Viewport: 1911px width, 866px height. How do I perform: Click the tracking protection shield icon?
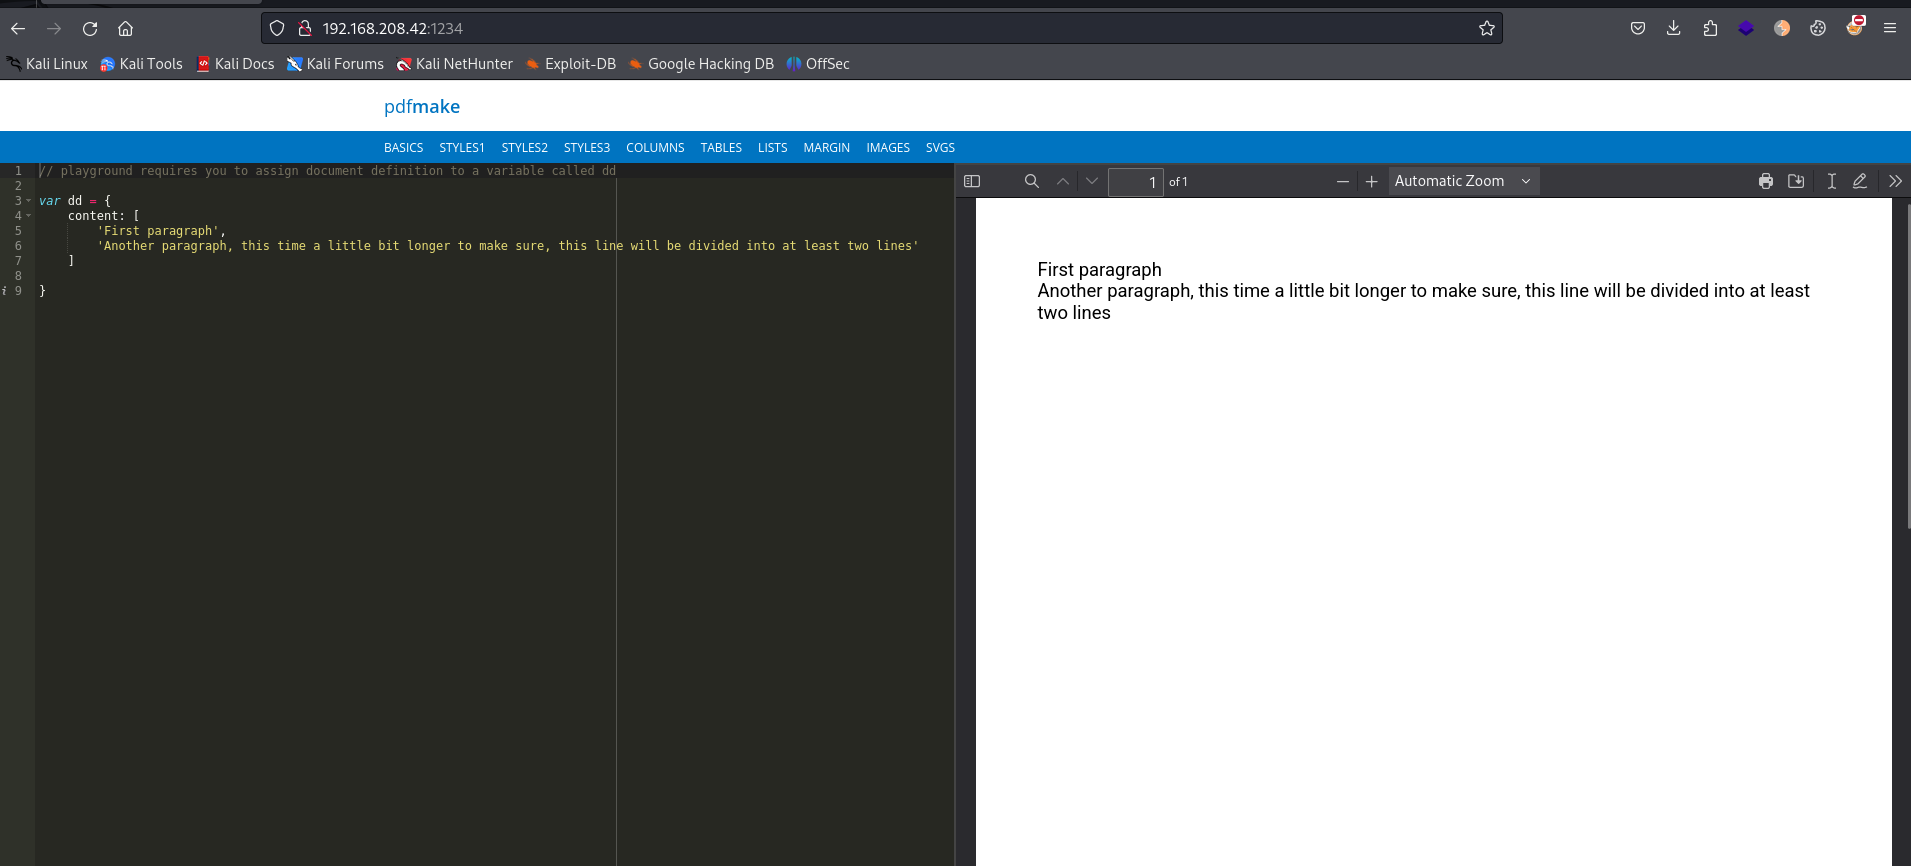[x=277, y=28]
